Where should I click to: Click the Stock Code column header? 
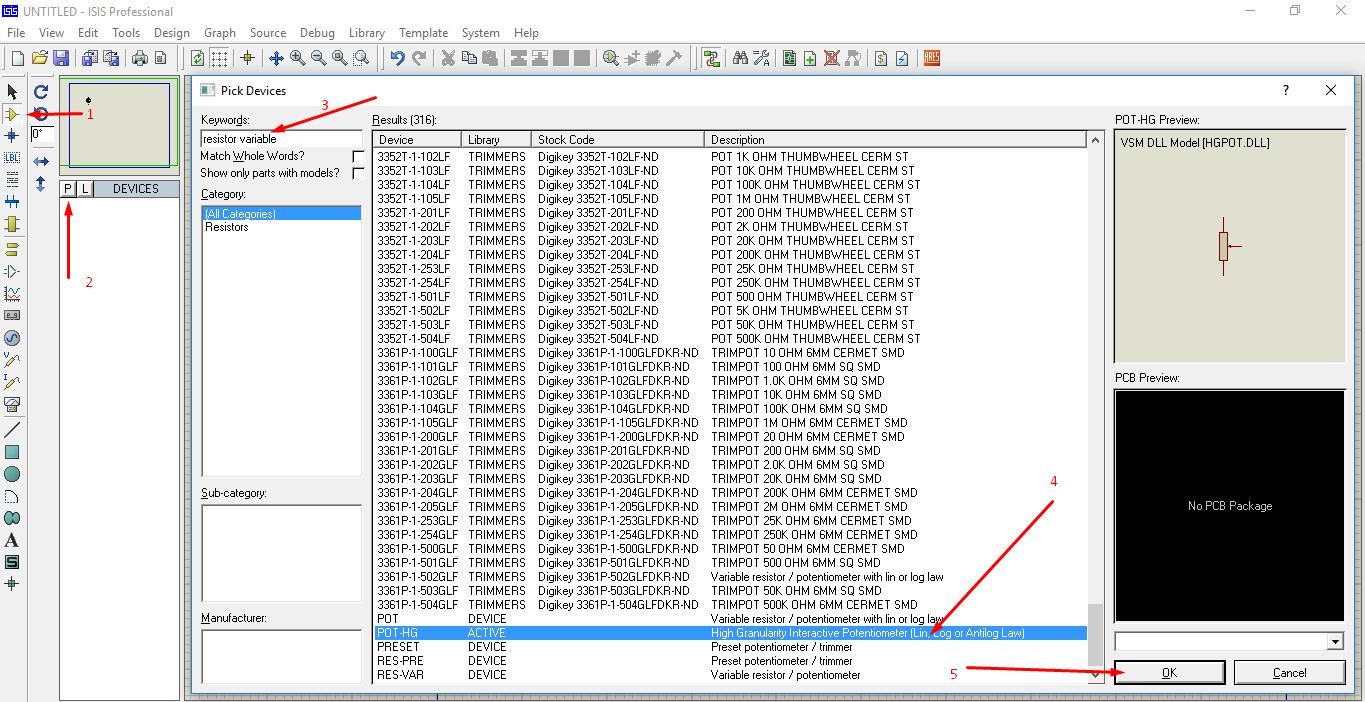point(617,139)
